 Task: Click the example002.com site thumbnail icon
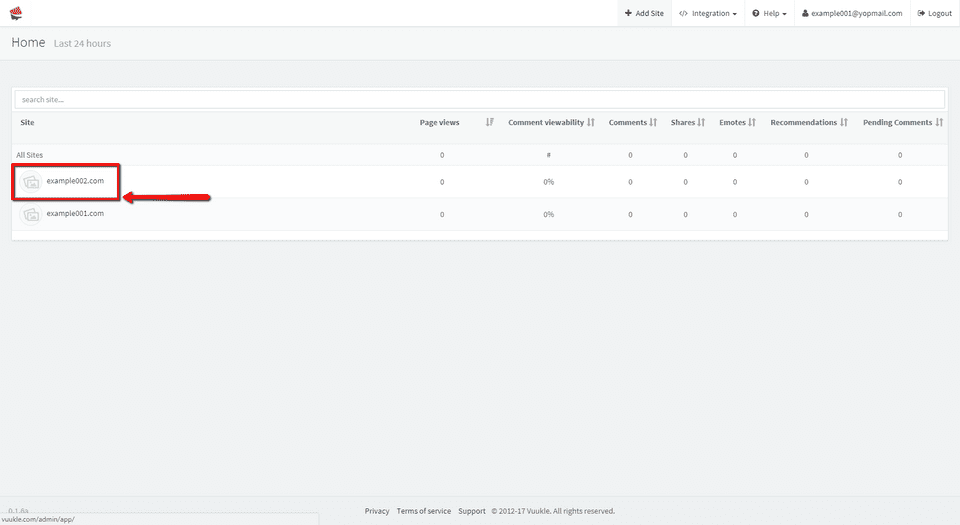pyautogui.click(x=31, y=182)
